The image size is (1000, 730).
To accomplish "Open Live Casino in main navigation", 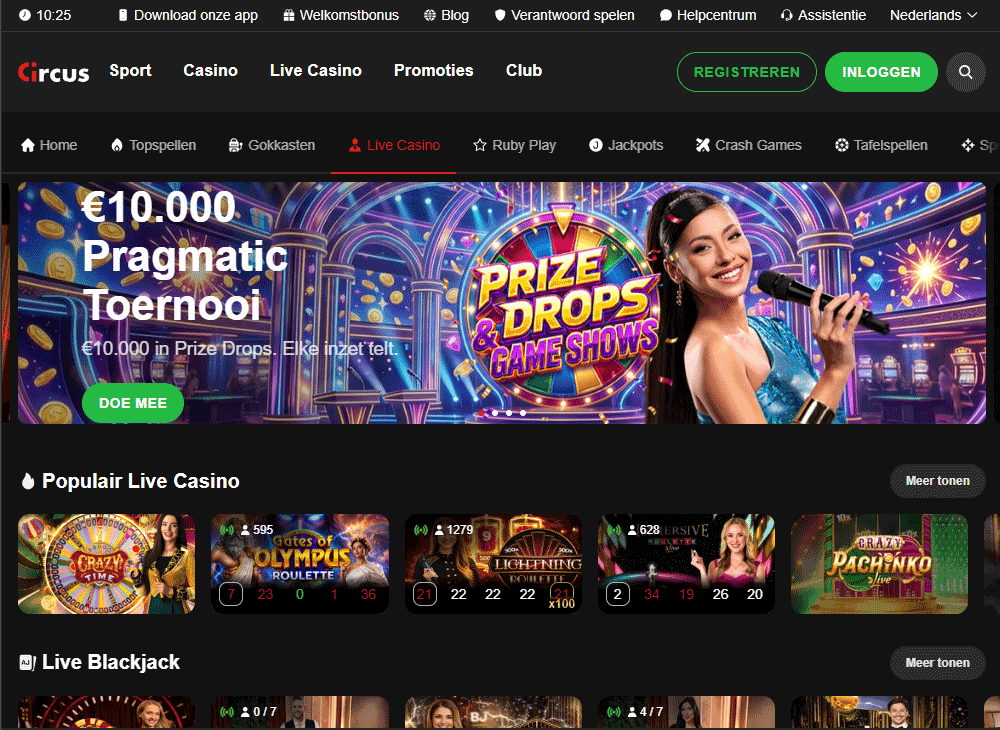I will [x=316, y=70].
